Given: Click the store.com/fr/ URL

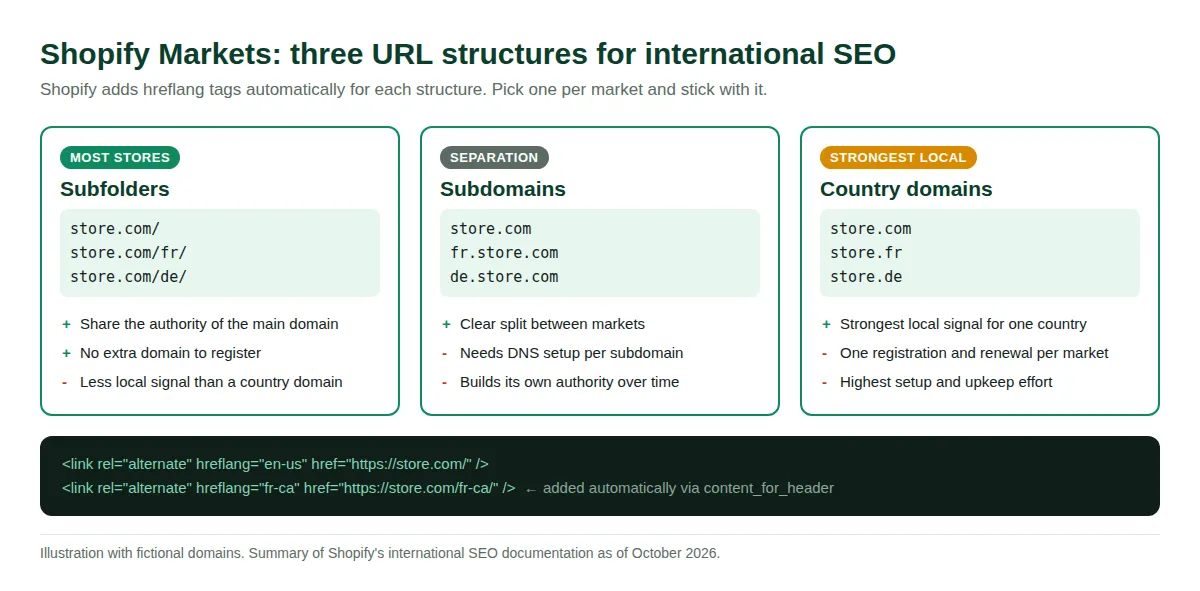Looking at the screenshot, I should pos(128,253).
